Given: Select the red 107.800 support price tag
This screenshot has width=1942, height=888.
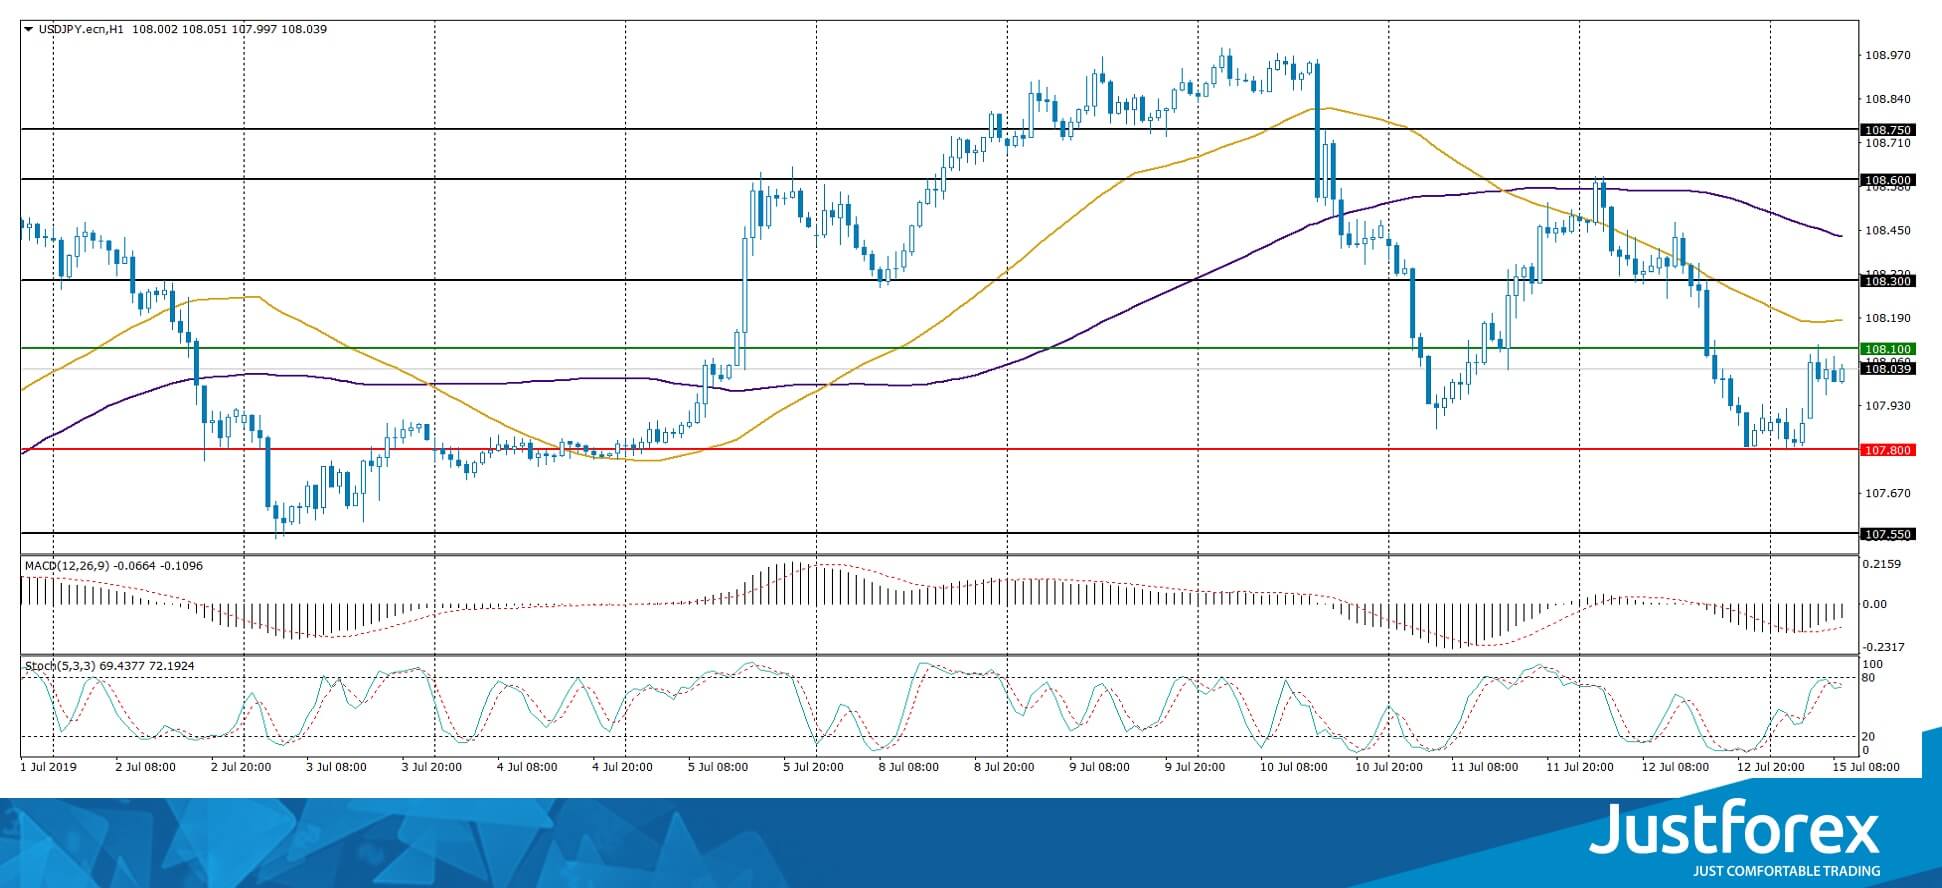Looking at the screenshot, I should click(1887, 450).
